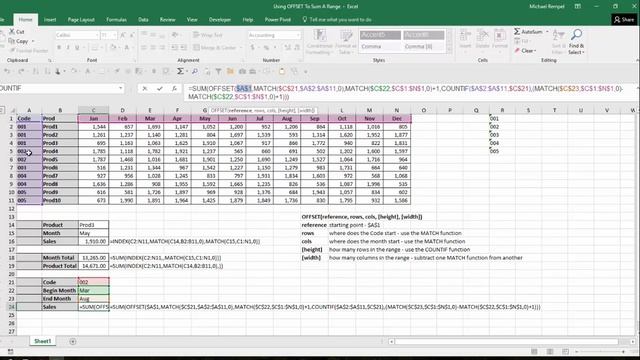Click the Cut scissors icon
This screenshot has width=640, height=360.
point(12,31)
